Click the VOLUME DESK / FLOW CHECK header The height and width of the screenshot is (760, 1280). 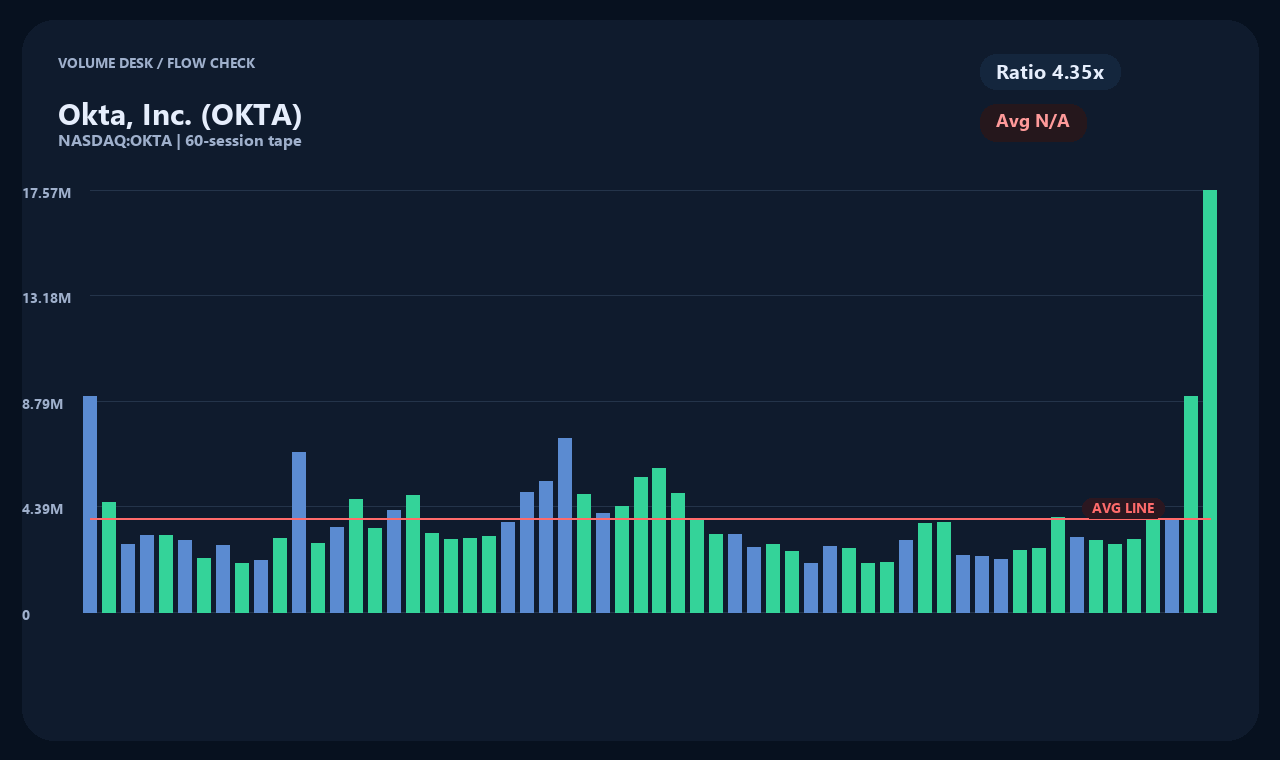pos(156,63)
